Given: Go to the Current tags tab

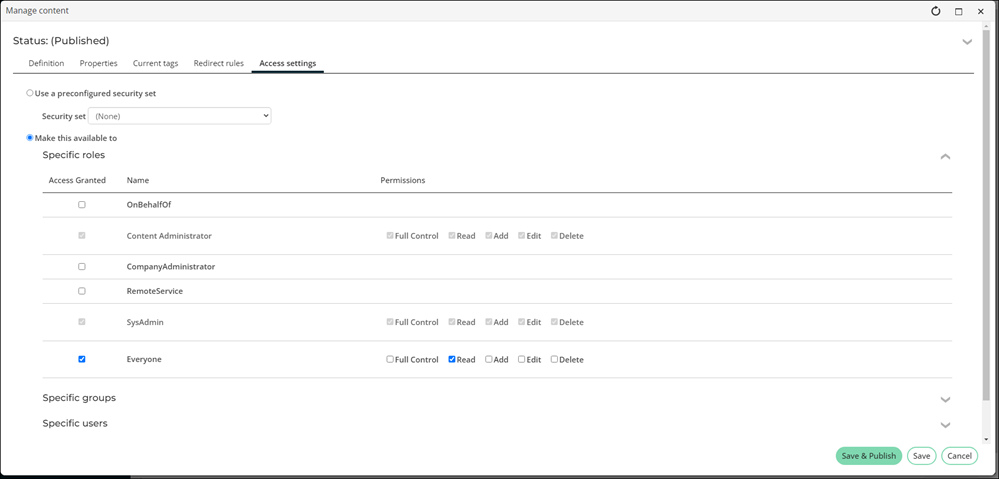Looking at the screenshot, I should pos(156,63).
